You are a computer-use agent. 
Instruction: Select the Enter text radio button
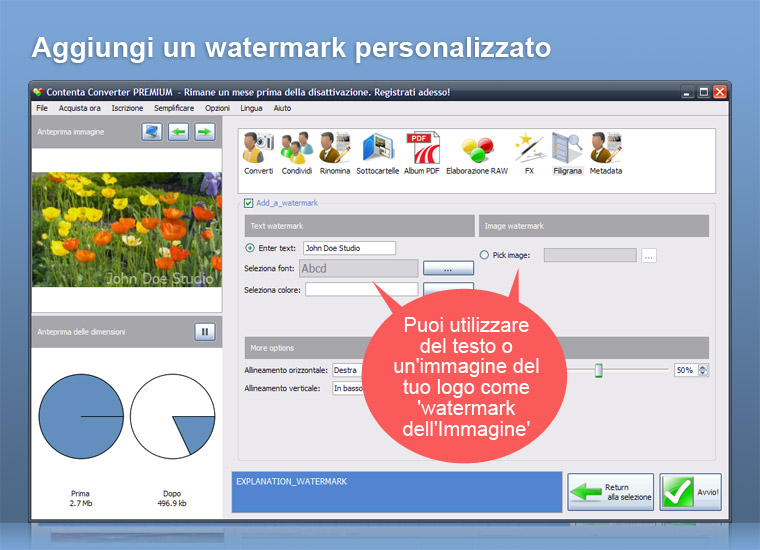coord(250,248)
